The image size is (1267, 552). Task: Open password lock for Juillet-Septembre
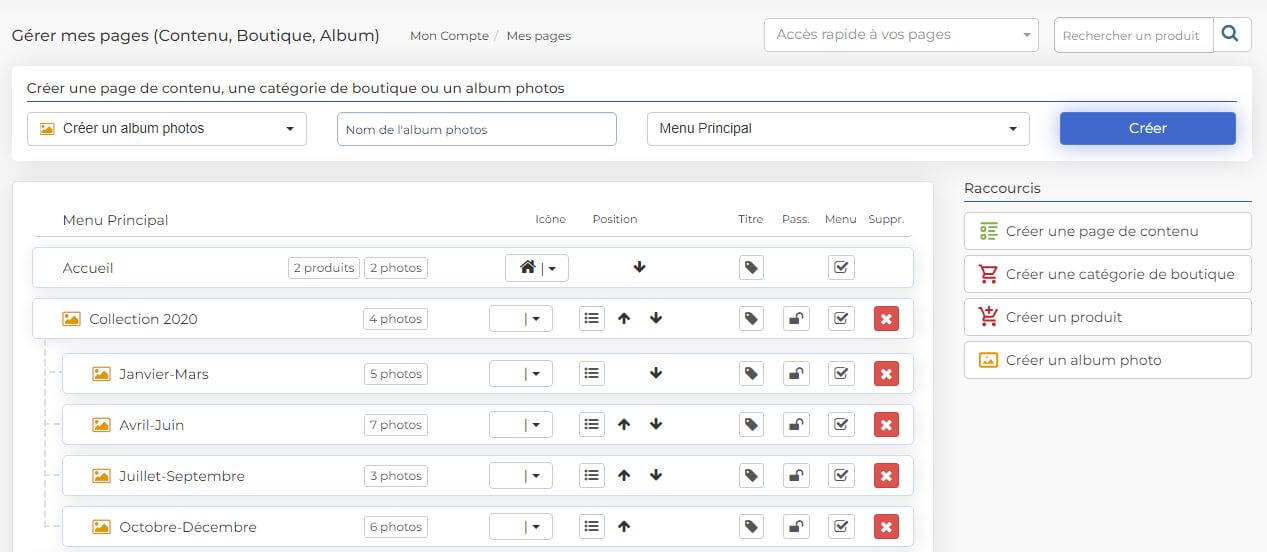click(x=796, y=476)
